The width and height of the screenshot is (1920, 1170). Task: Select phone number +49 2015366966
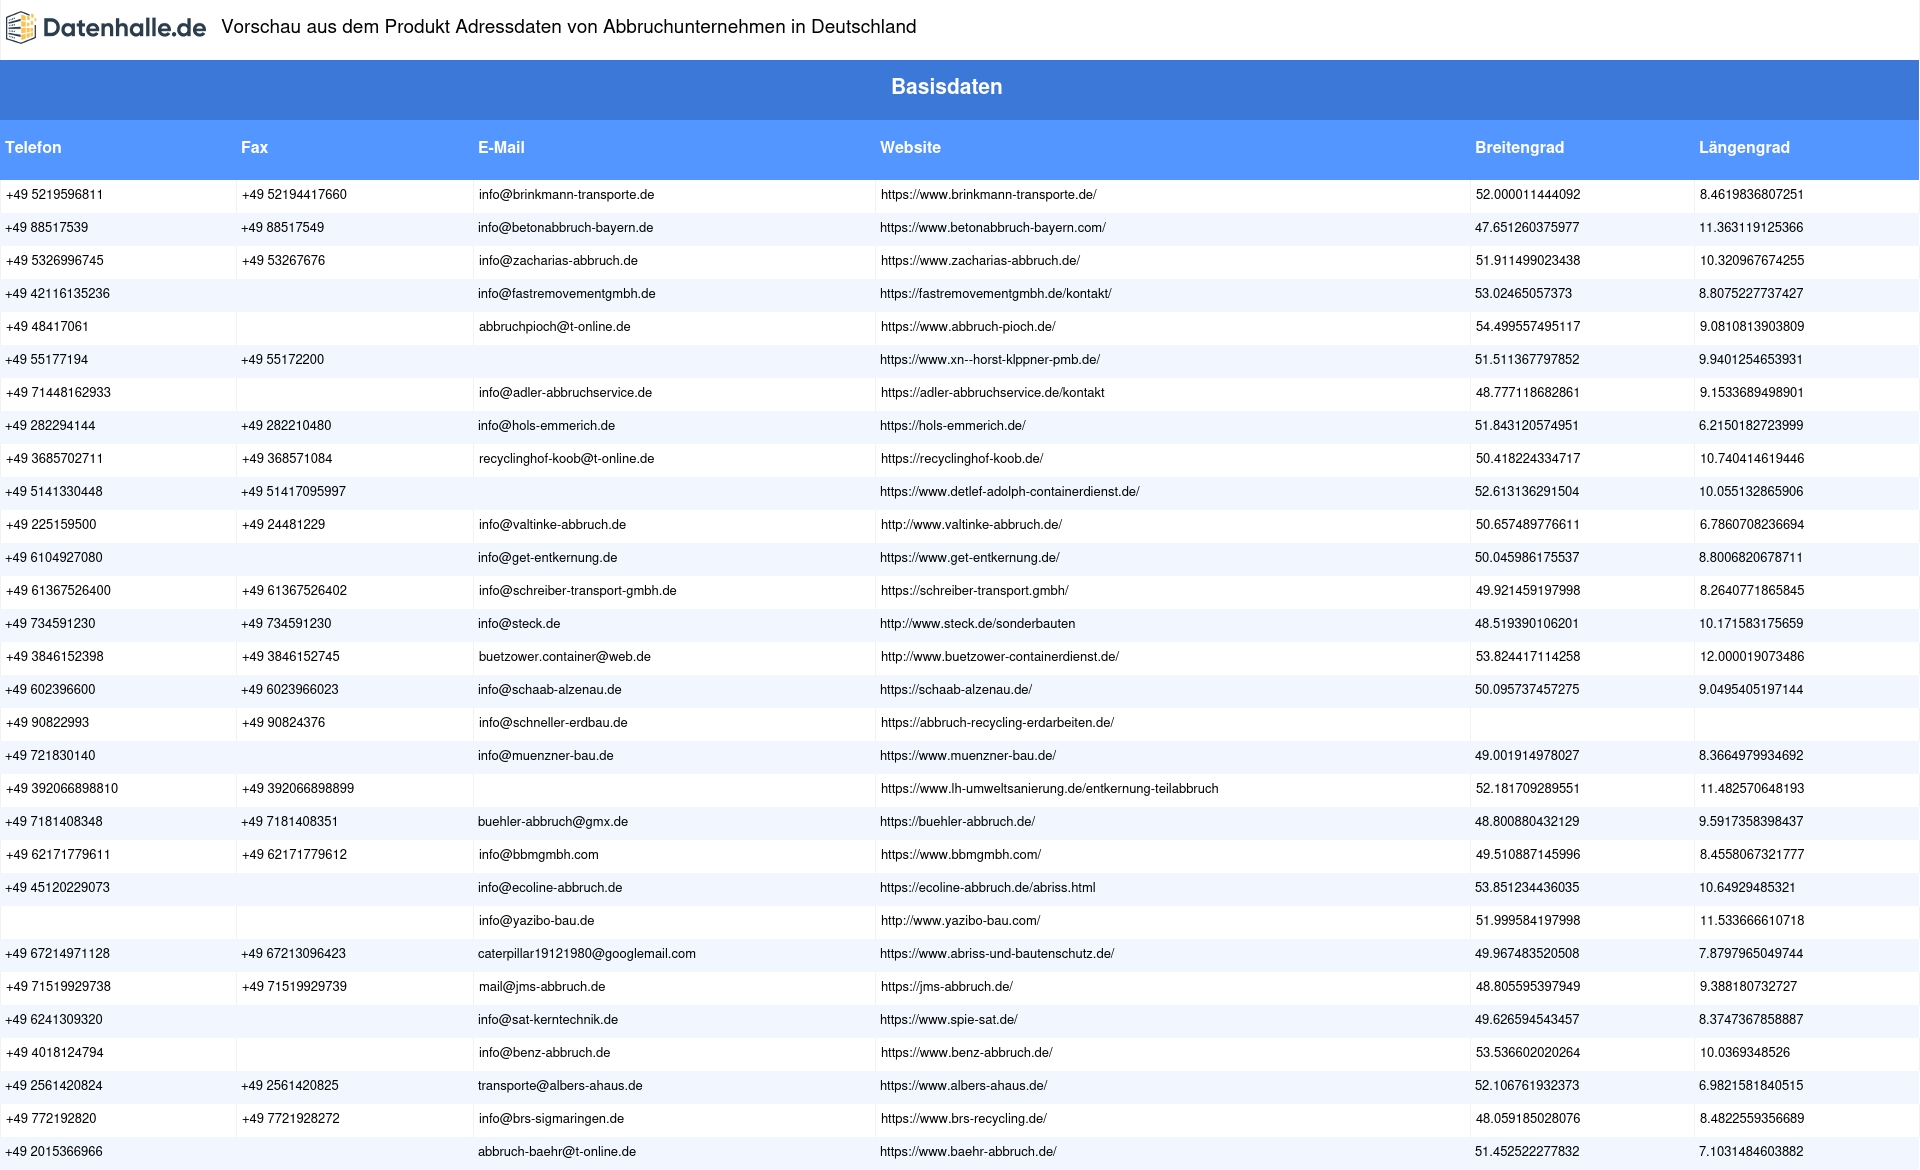click(x=54, y=1152)
